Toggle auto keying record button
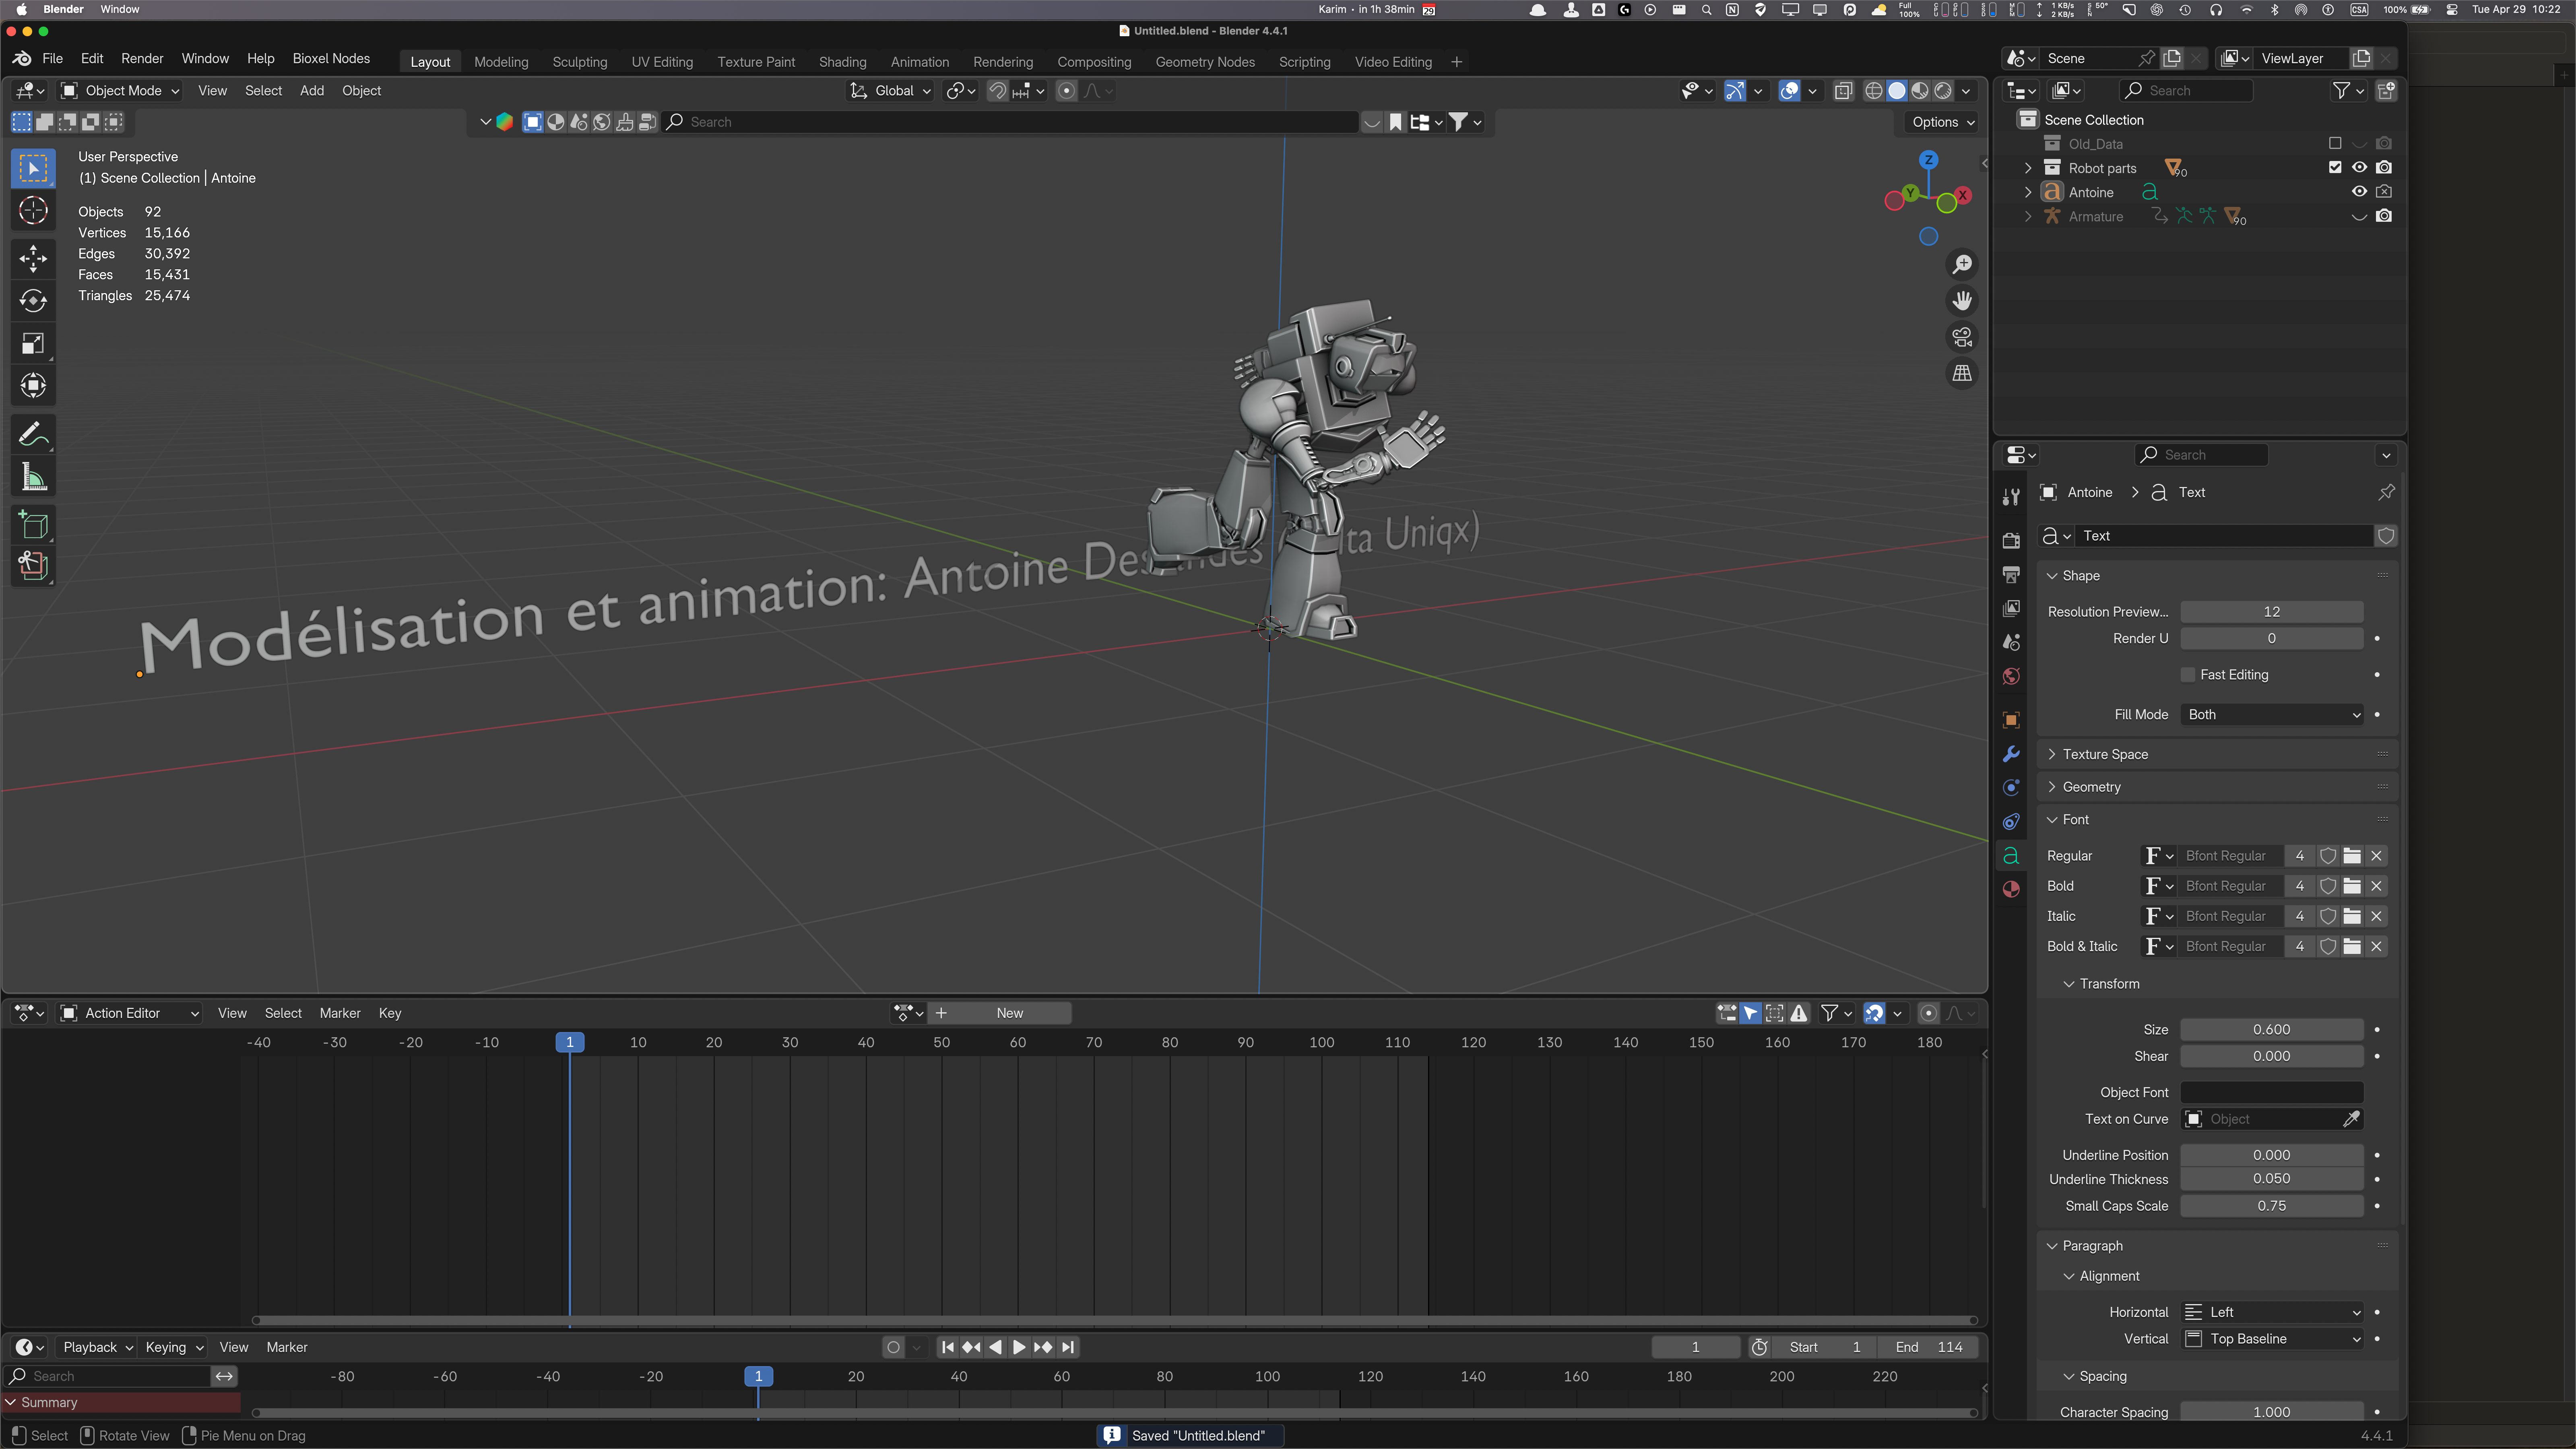This screenshot has height=1449, width=2576. 894,1348
